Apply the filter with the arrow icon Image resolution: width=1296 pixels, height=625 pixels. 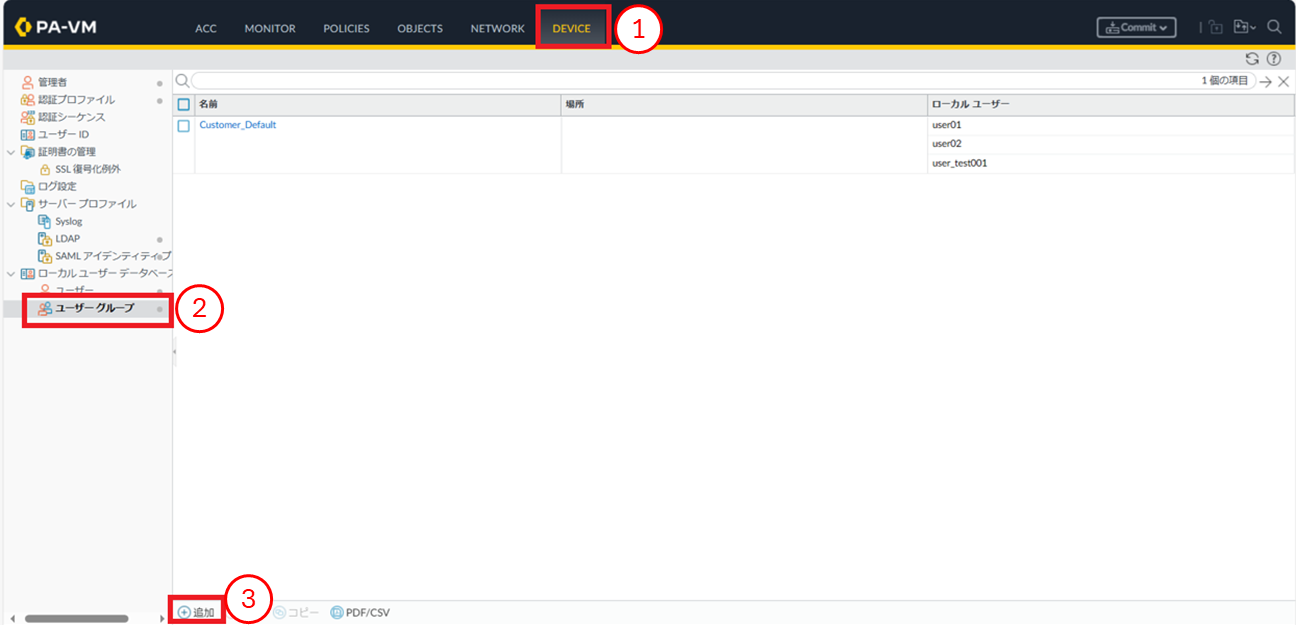[x=1266, y=81]
